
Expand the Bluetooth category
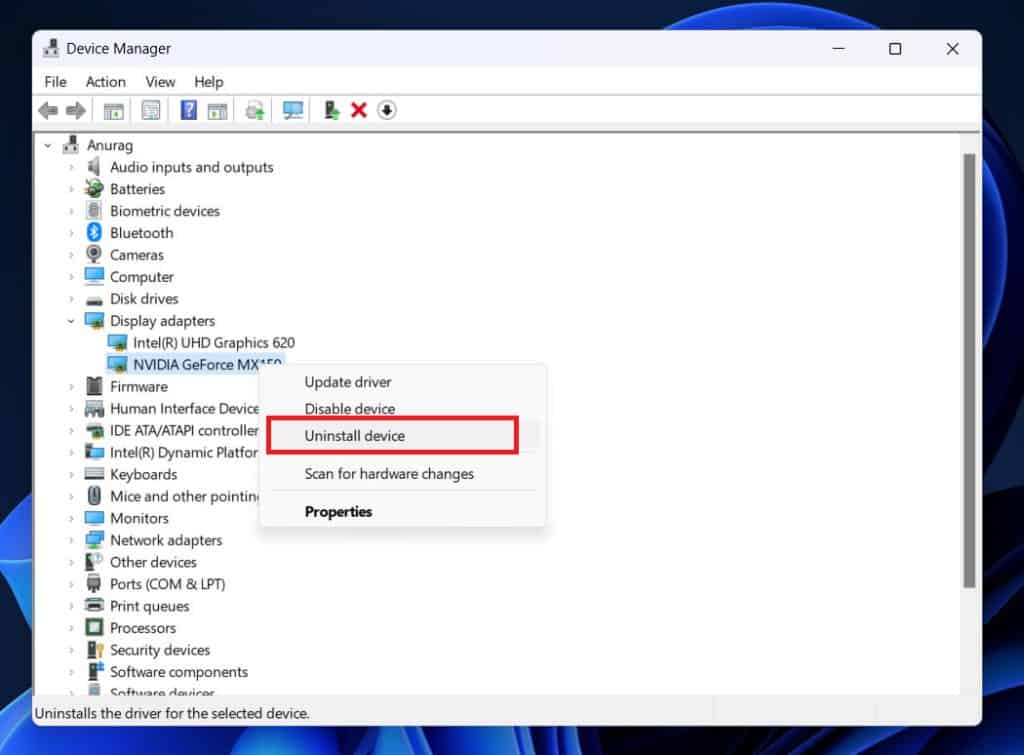[x=70, y=232]
